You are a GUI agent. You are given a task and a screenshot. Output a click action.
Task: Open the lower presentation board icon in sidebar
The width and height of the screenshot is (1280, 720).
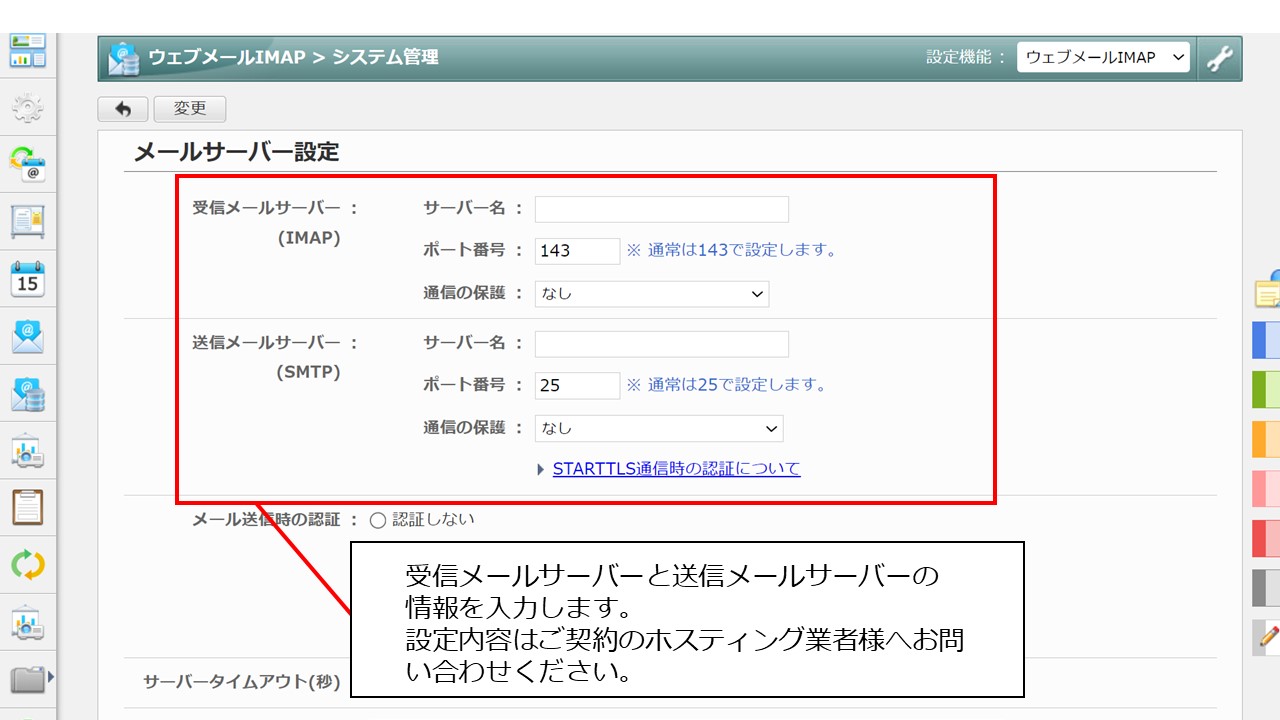28,623
